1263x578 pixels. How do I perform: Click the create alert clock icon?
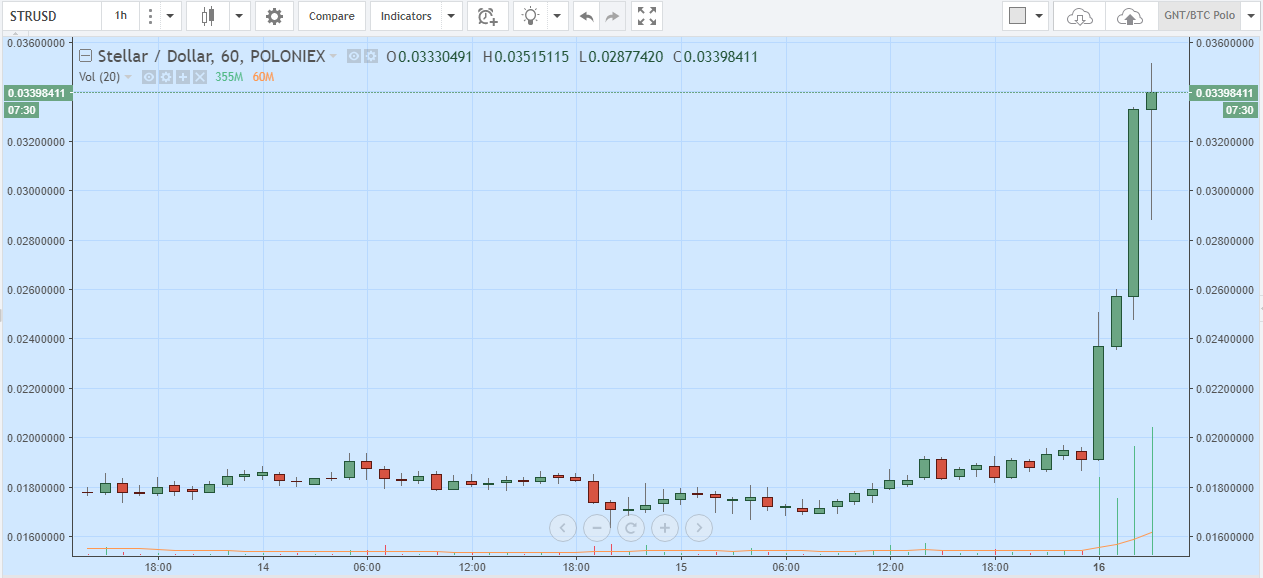487,16
